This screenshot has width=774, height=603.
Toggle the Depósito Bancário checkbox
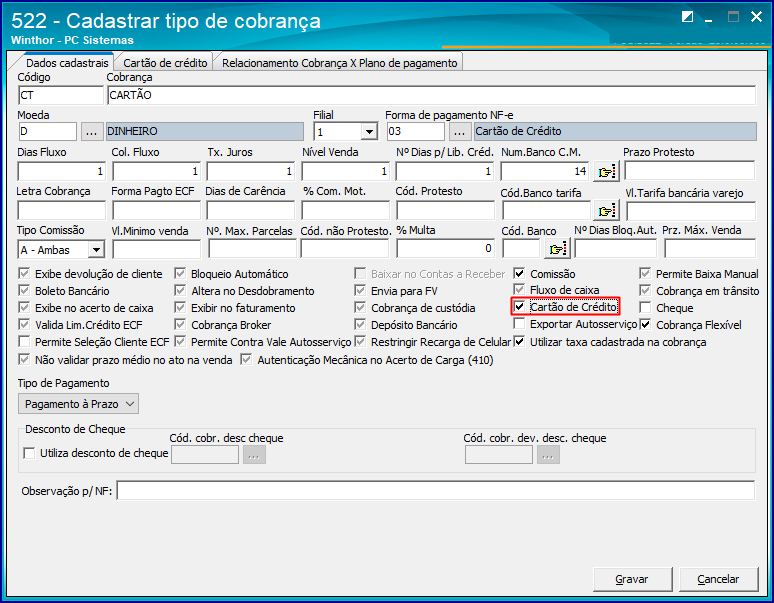[x=360, y=324]
